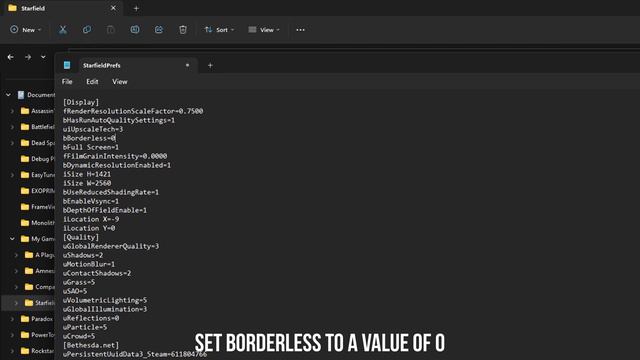Click the Share icon in Explorer toolbar
Viewport: 640px width, 360px height.
point(159,30)
